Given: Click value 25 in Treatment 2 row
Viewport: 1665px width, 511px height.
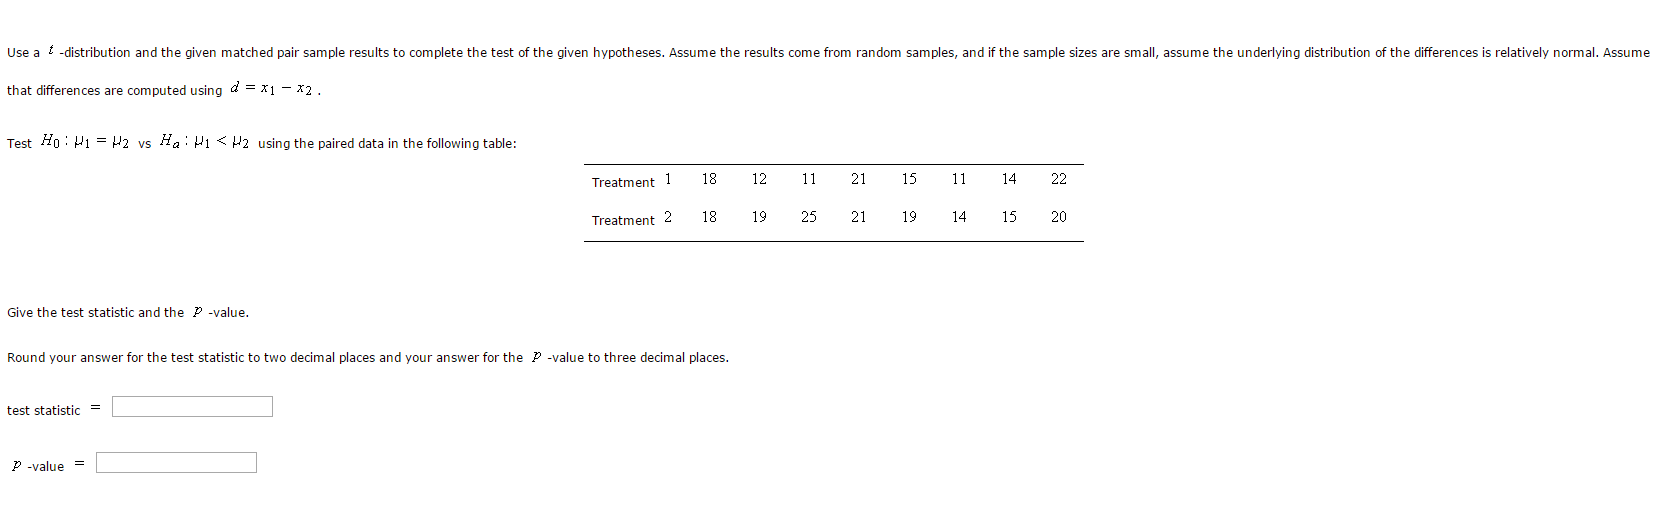Looking at the screenshot, I should tap(809, 217).
